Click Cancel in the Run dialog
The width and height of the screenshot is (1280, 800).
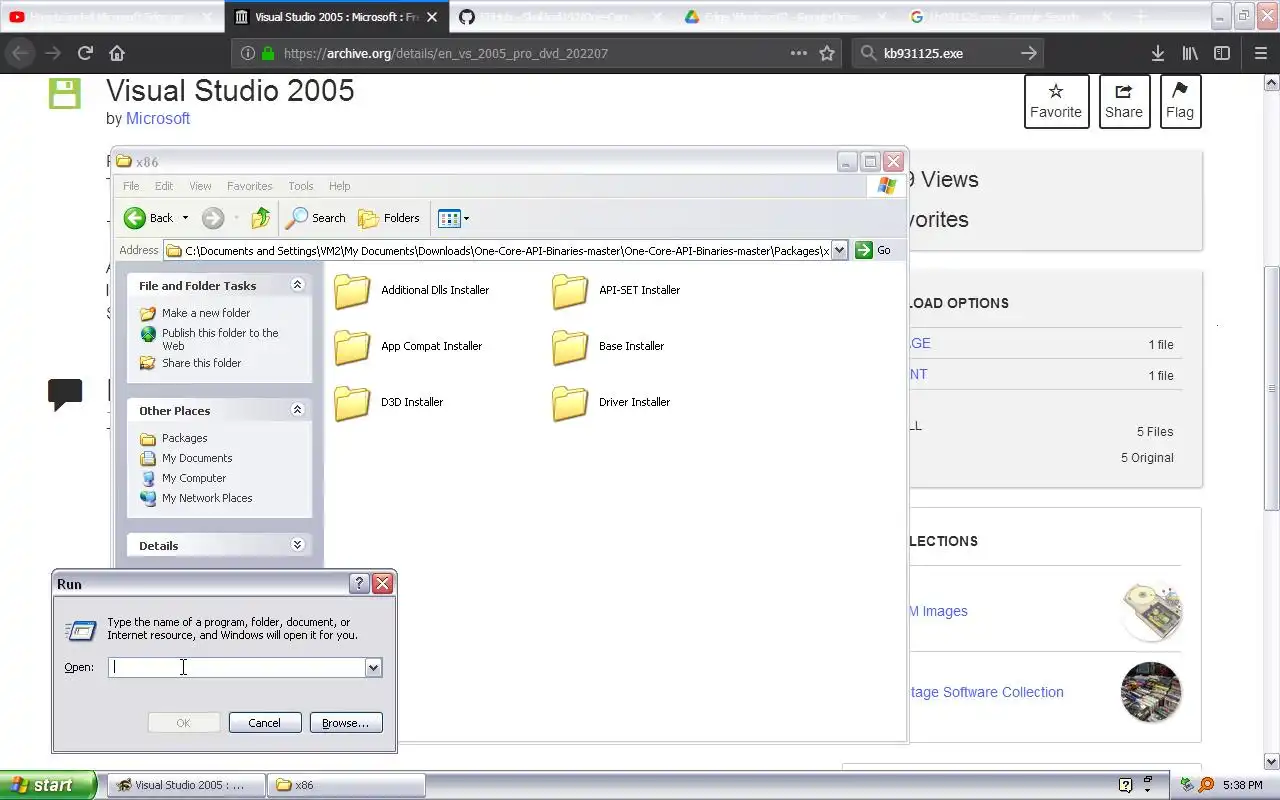coord(265,723)
